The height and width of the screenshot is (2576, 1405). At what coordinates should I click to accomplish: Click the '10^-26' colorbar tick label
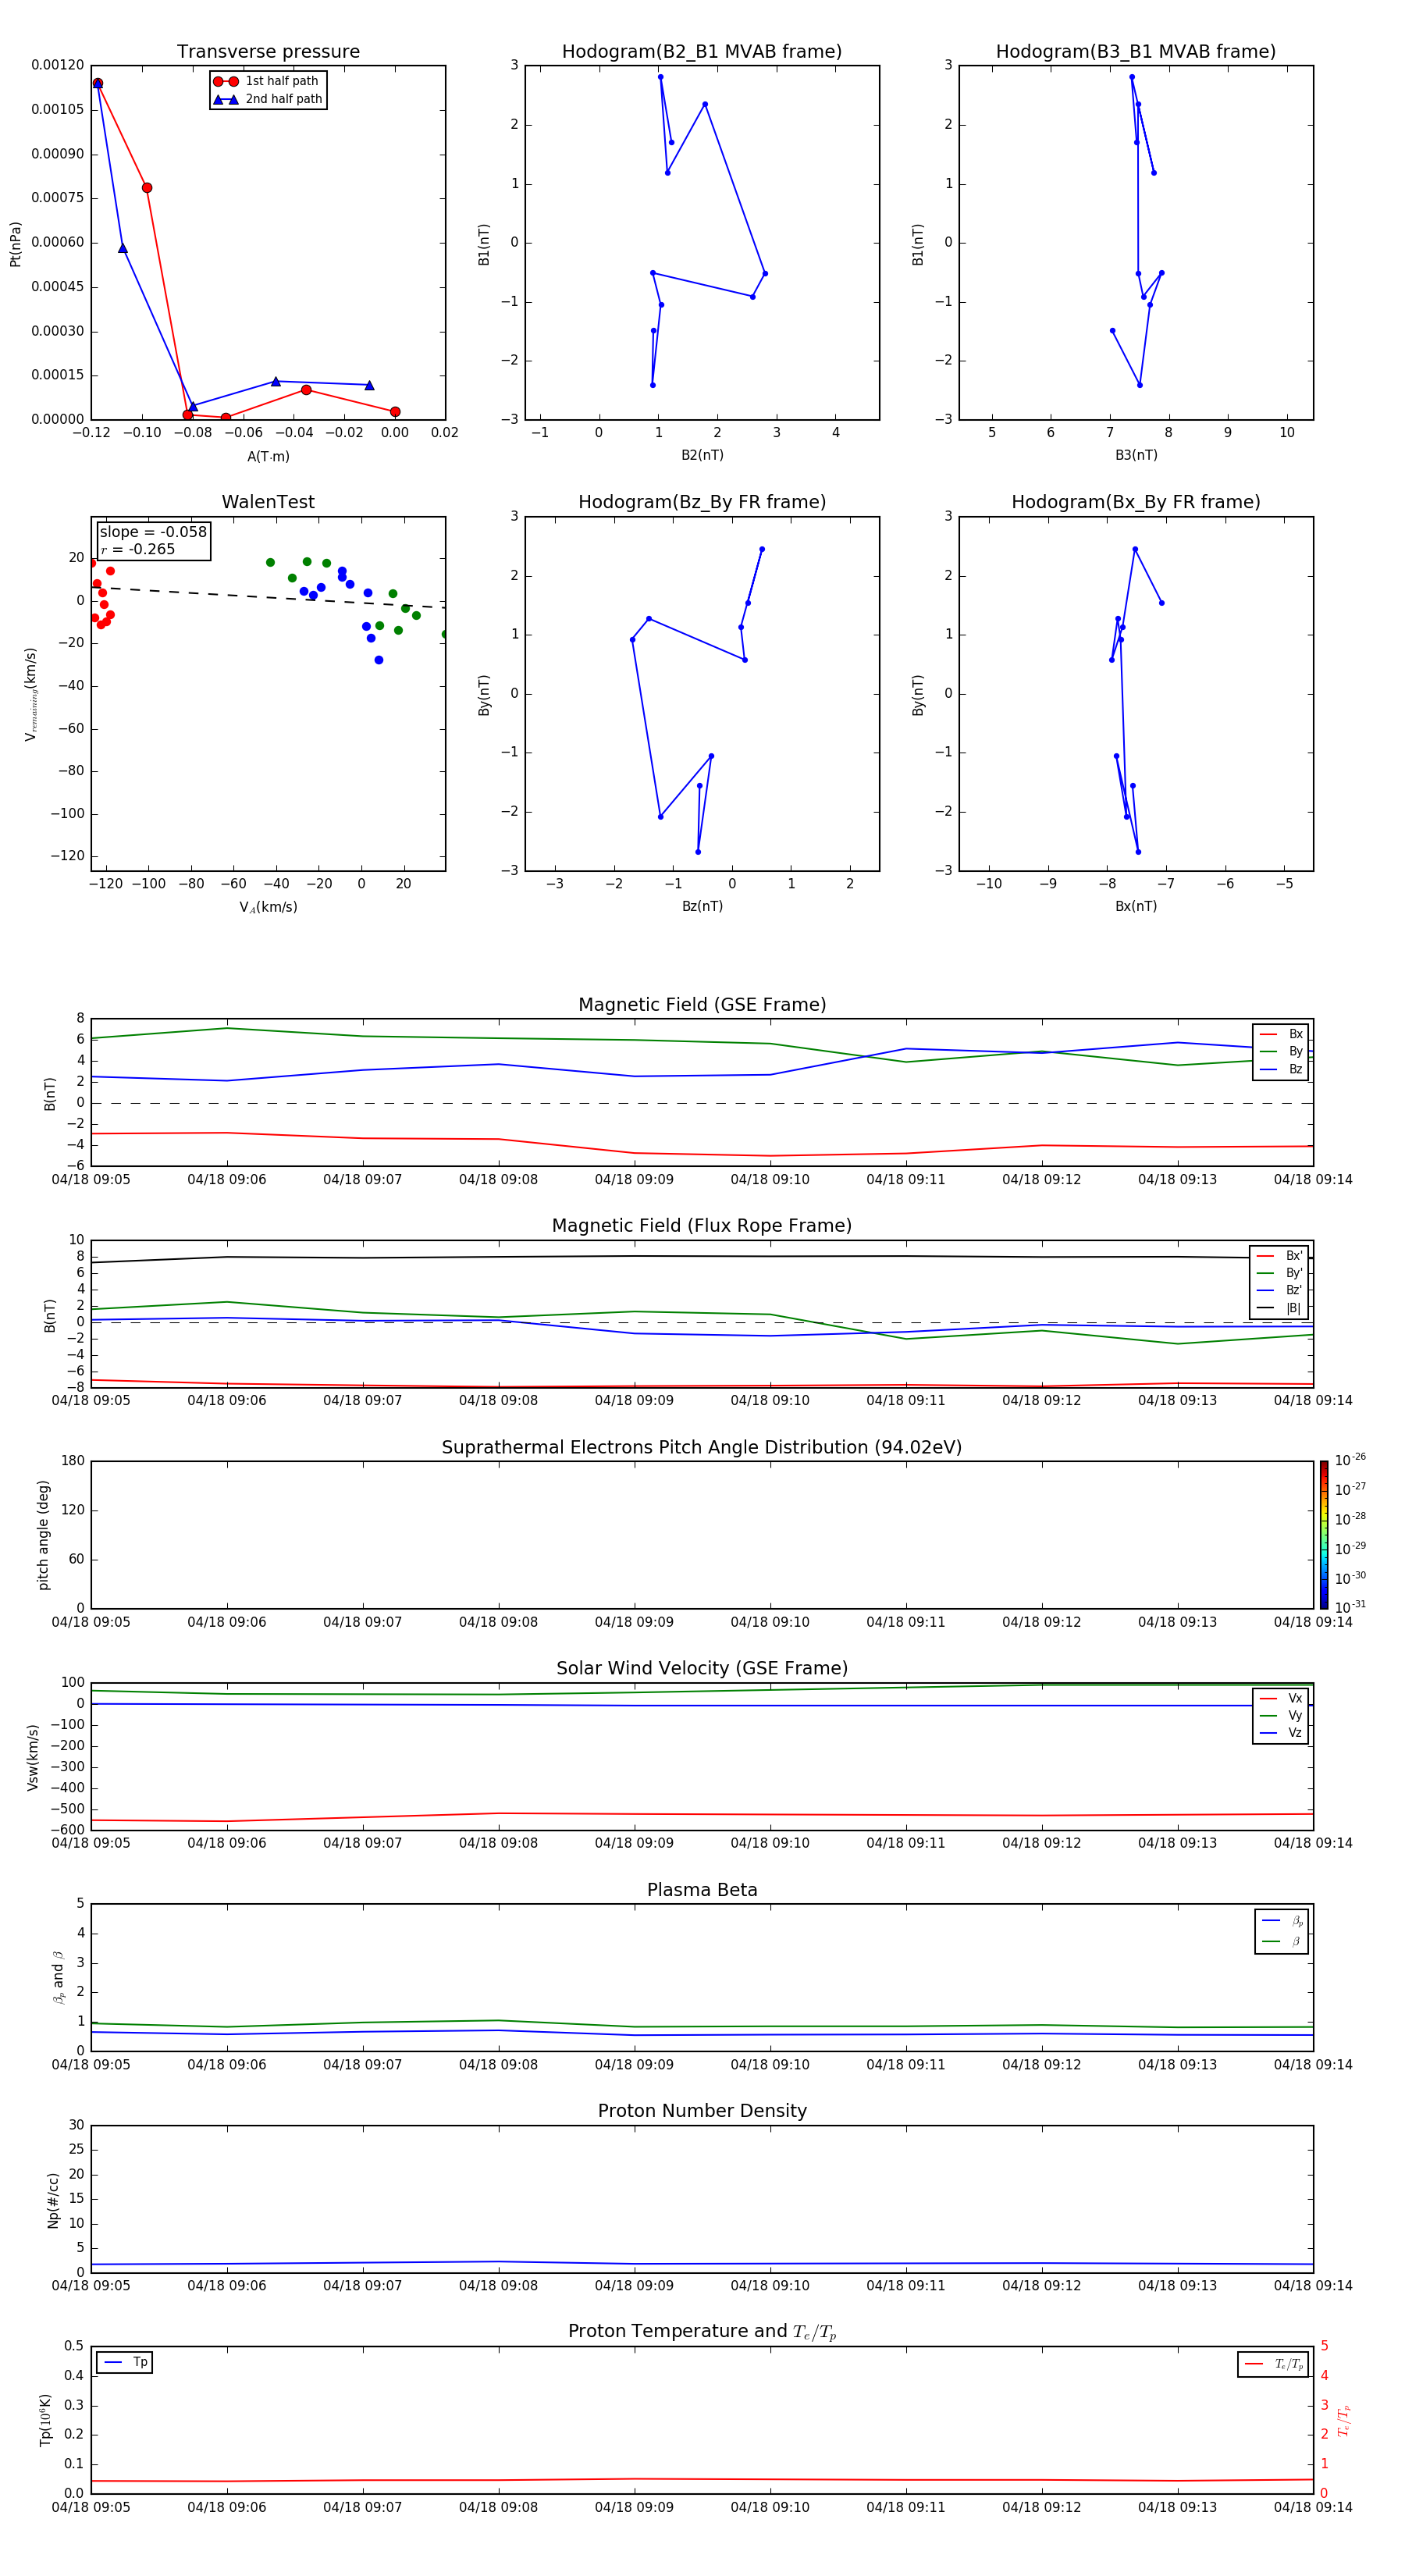1350,1460
